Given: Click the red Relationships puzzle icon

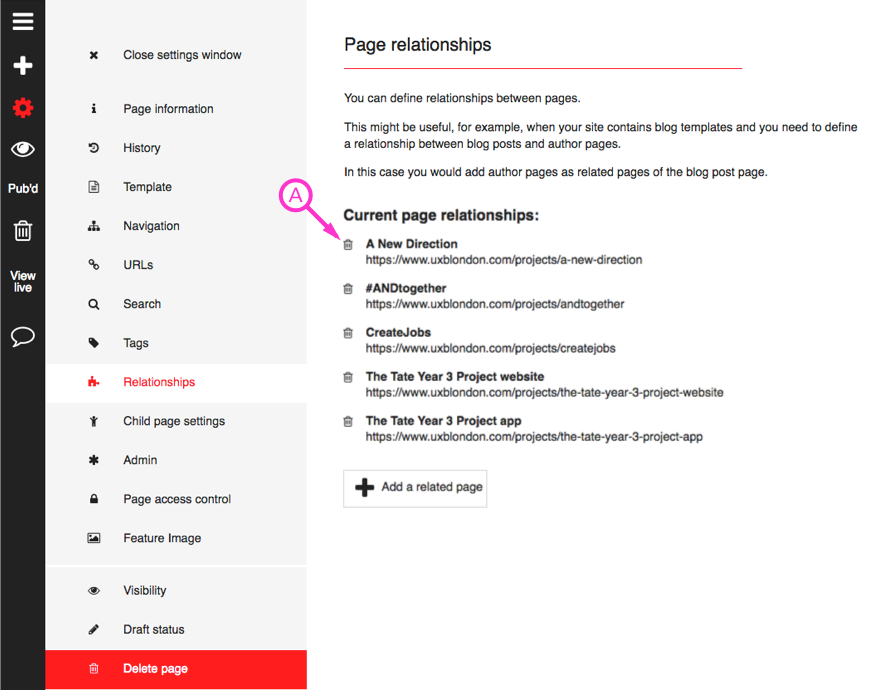Looking at the screenshot, I should click(x=94, y=382).
